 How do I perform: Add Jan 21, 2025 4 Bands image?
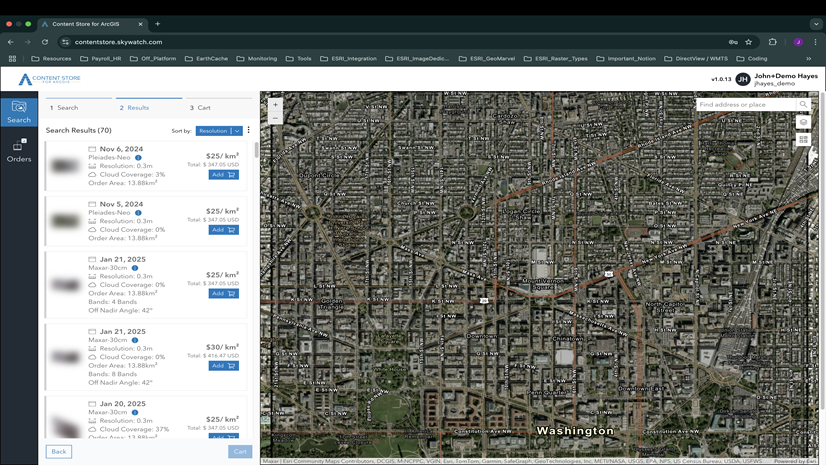click(x=223, y=293)
